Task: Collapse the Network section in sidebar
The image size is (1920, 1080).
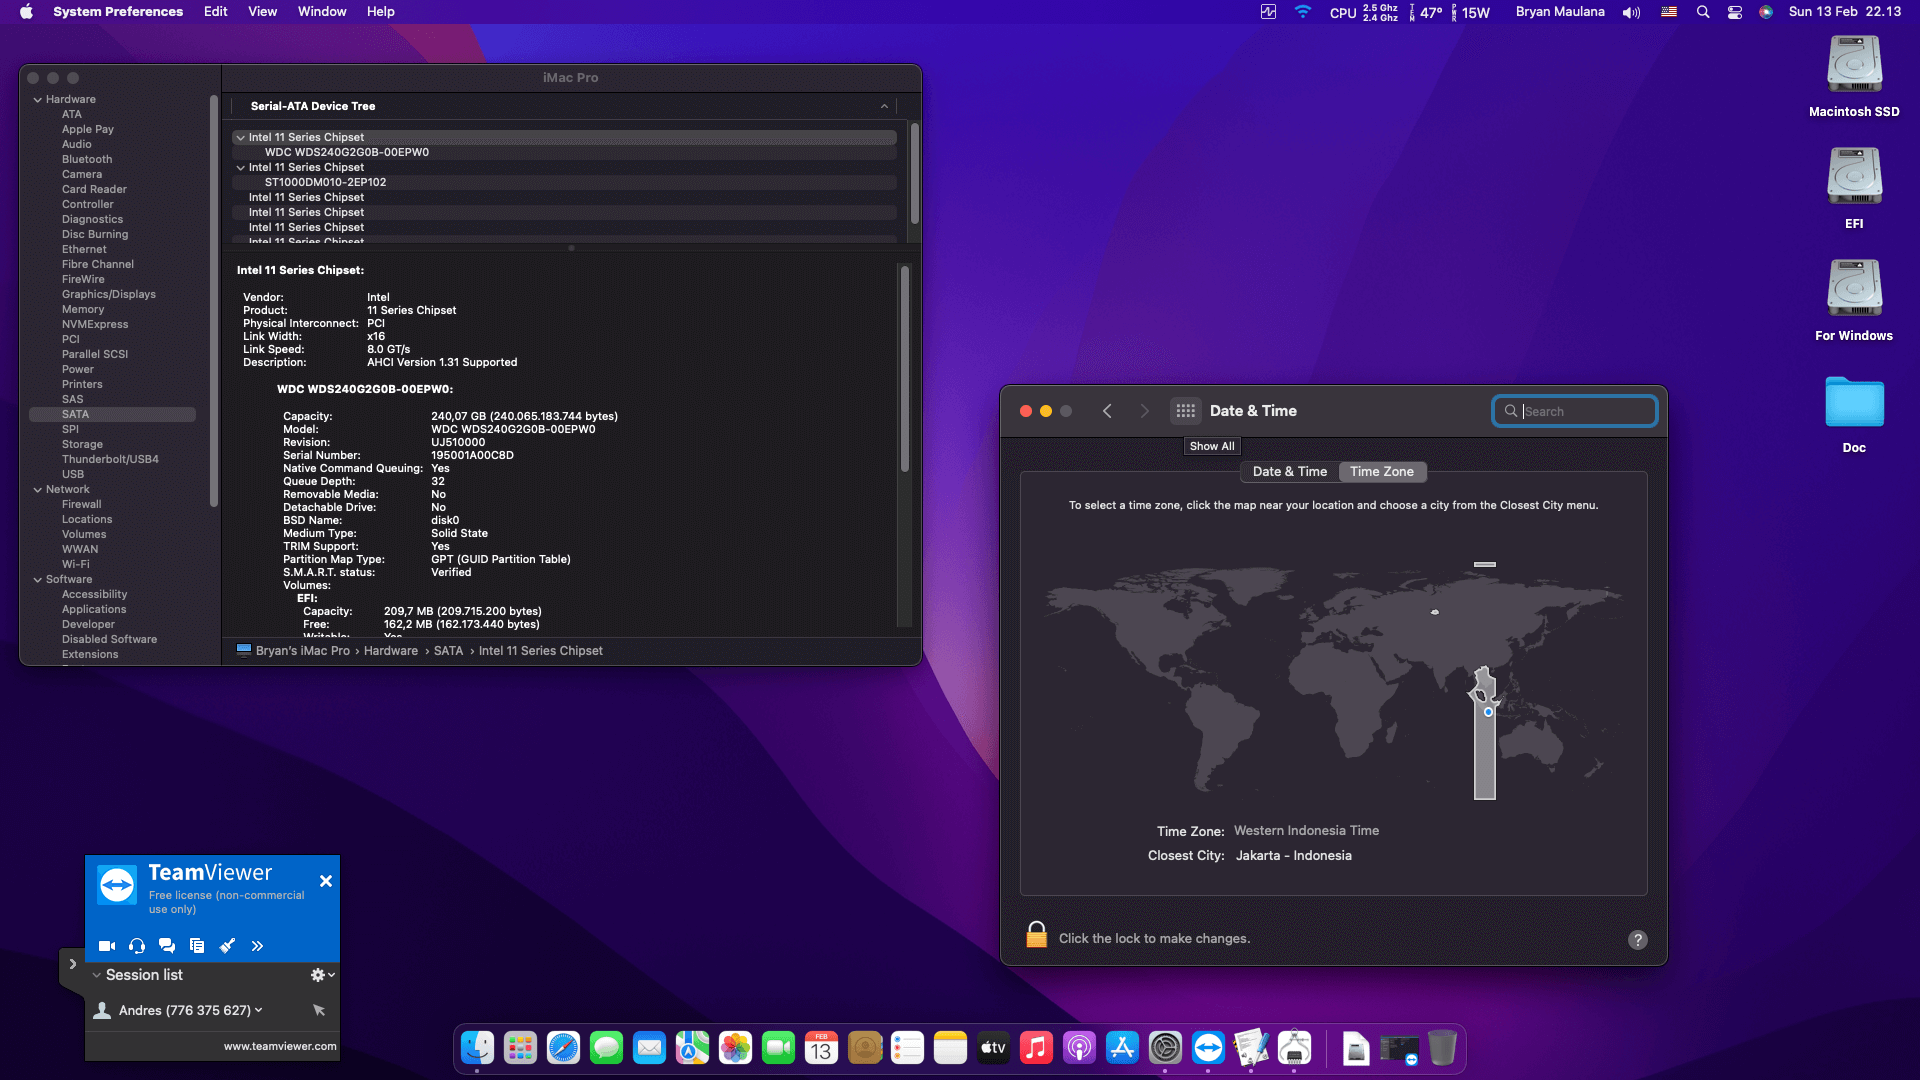Action: (38, 490)
